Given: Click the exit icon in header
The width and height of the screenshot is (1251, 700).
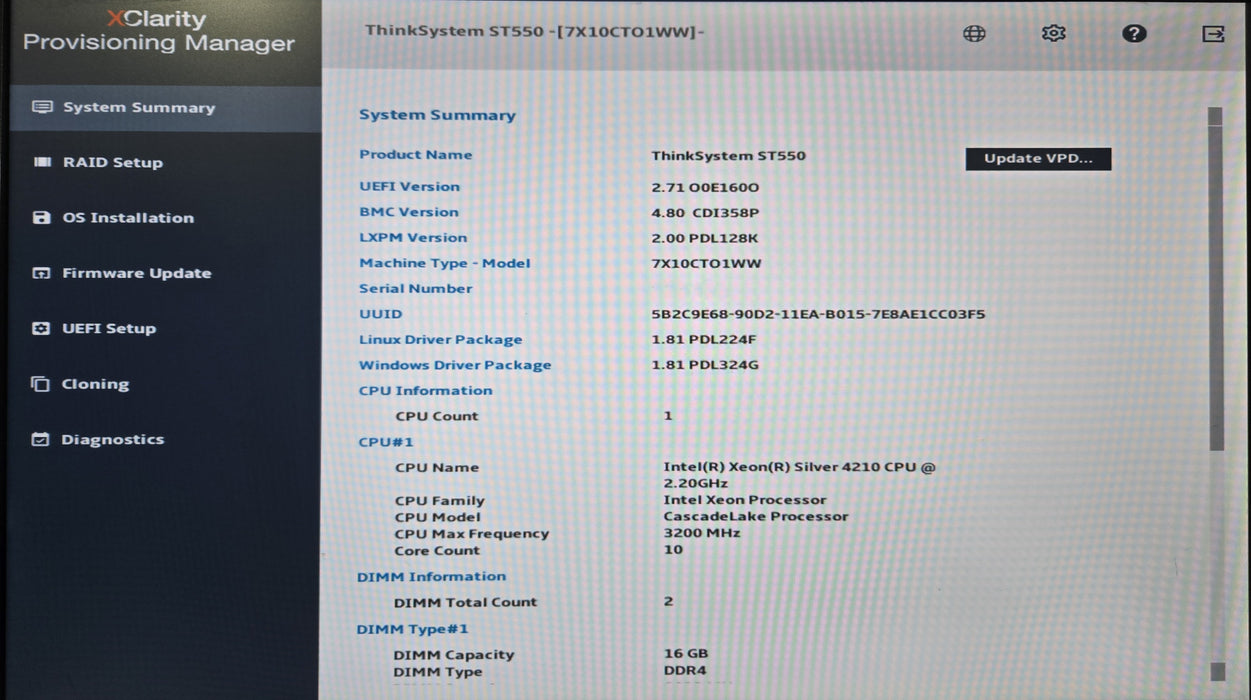Looking at the screenshot, I should pos(1213,33).
